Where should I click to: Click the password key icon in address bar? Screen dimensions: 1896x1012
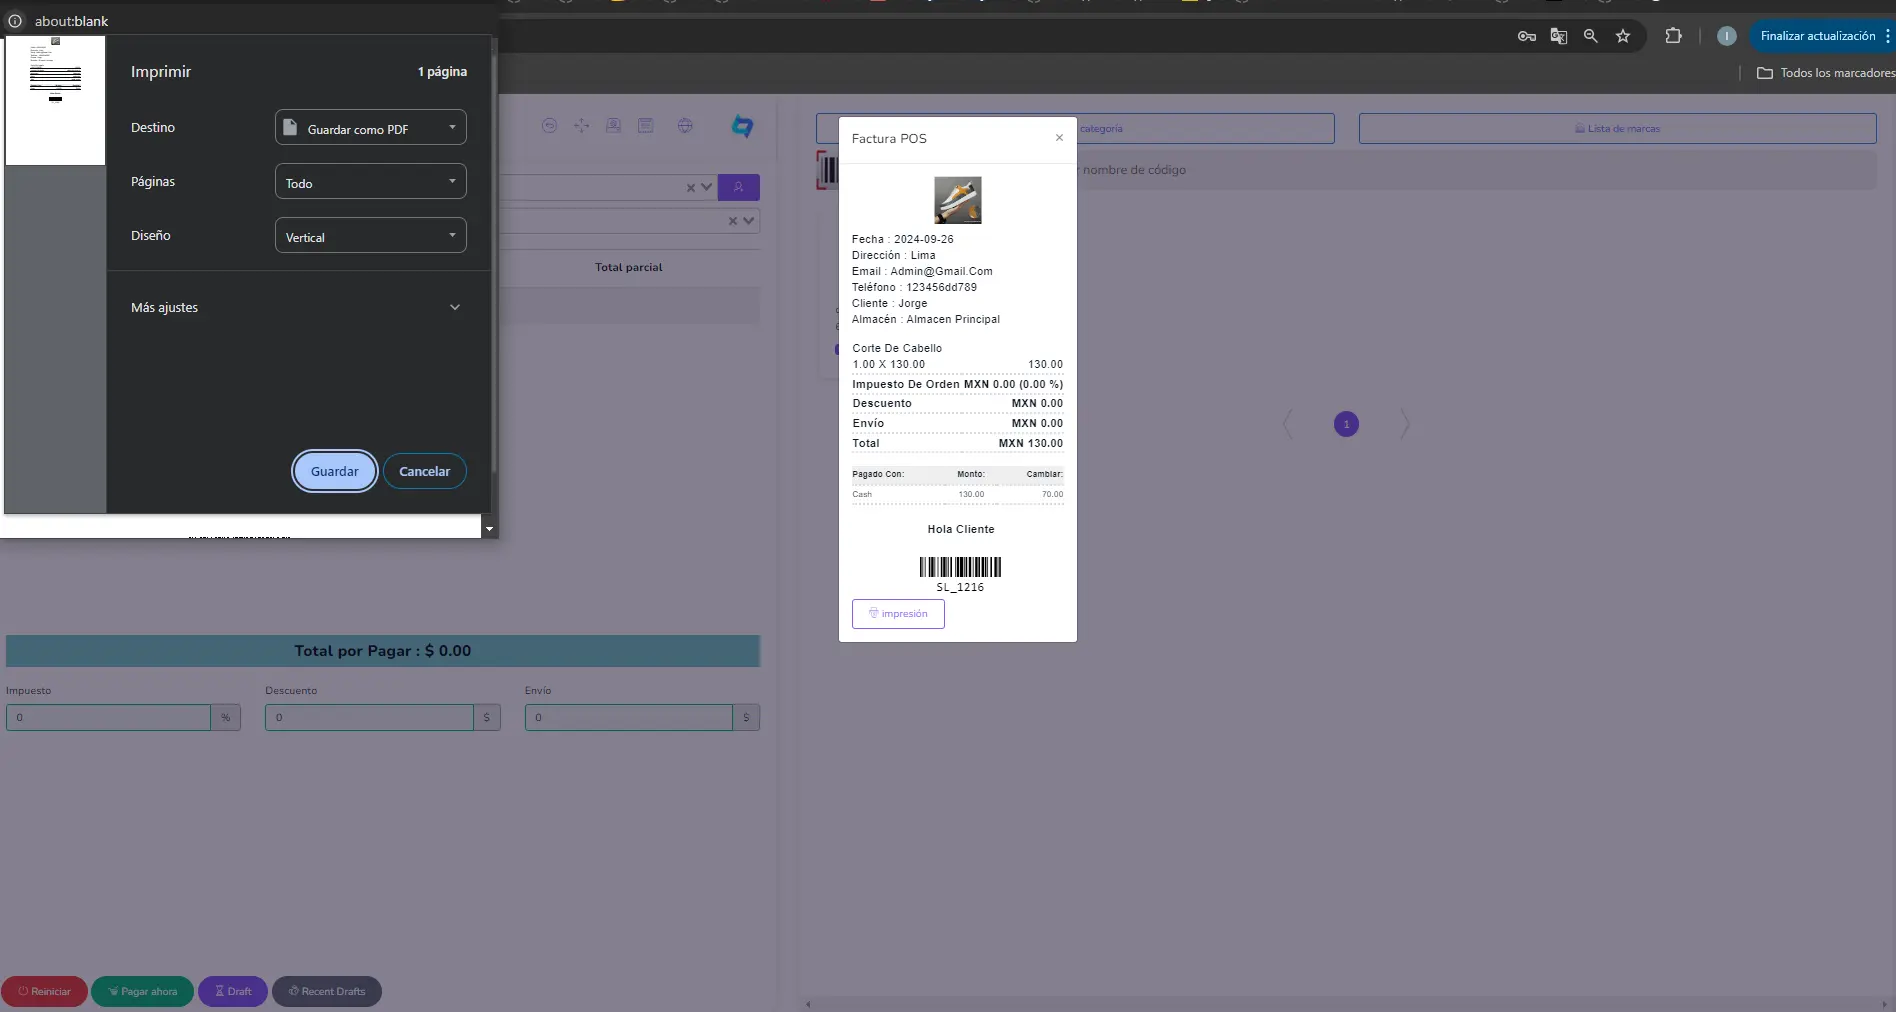click(x=1526, y=36)
